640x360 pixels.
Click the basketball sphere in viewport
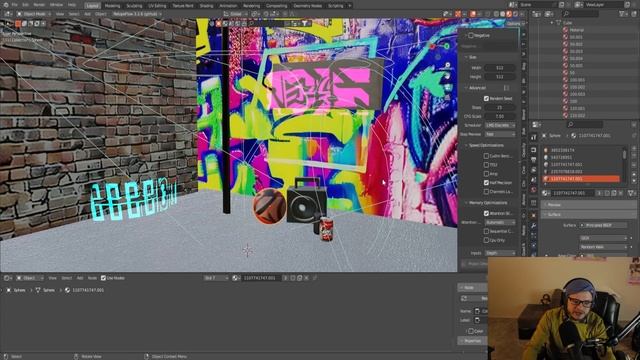(x=269, y=206)
